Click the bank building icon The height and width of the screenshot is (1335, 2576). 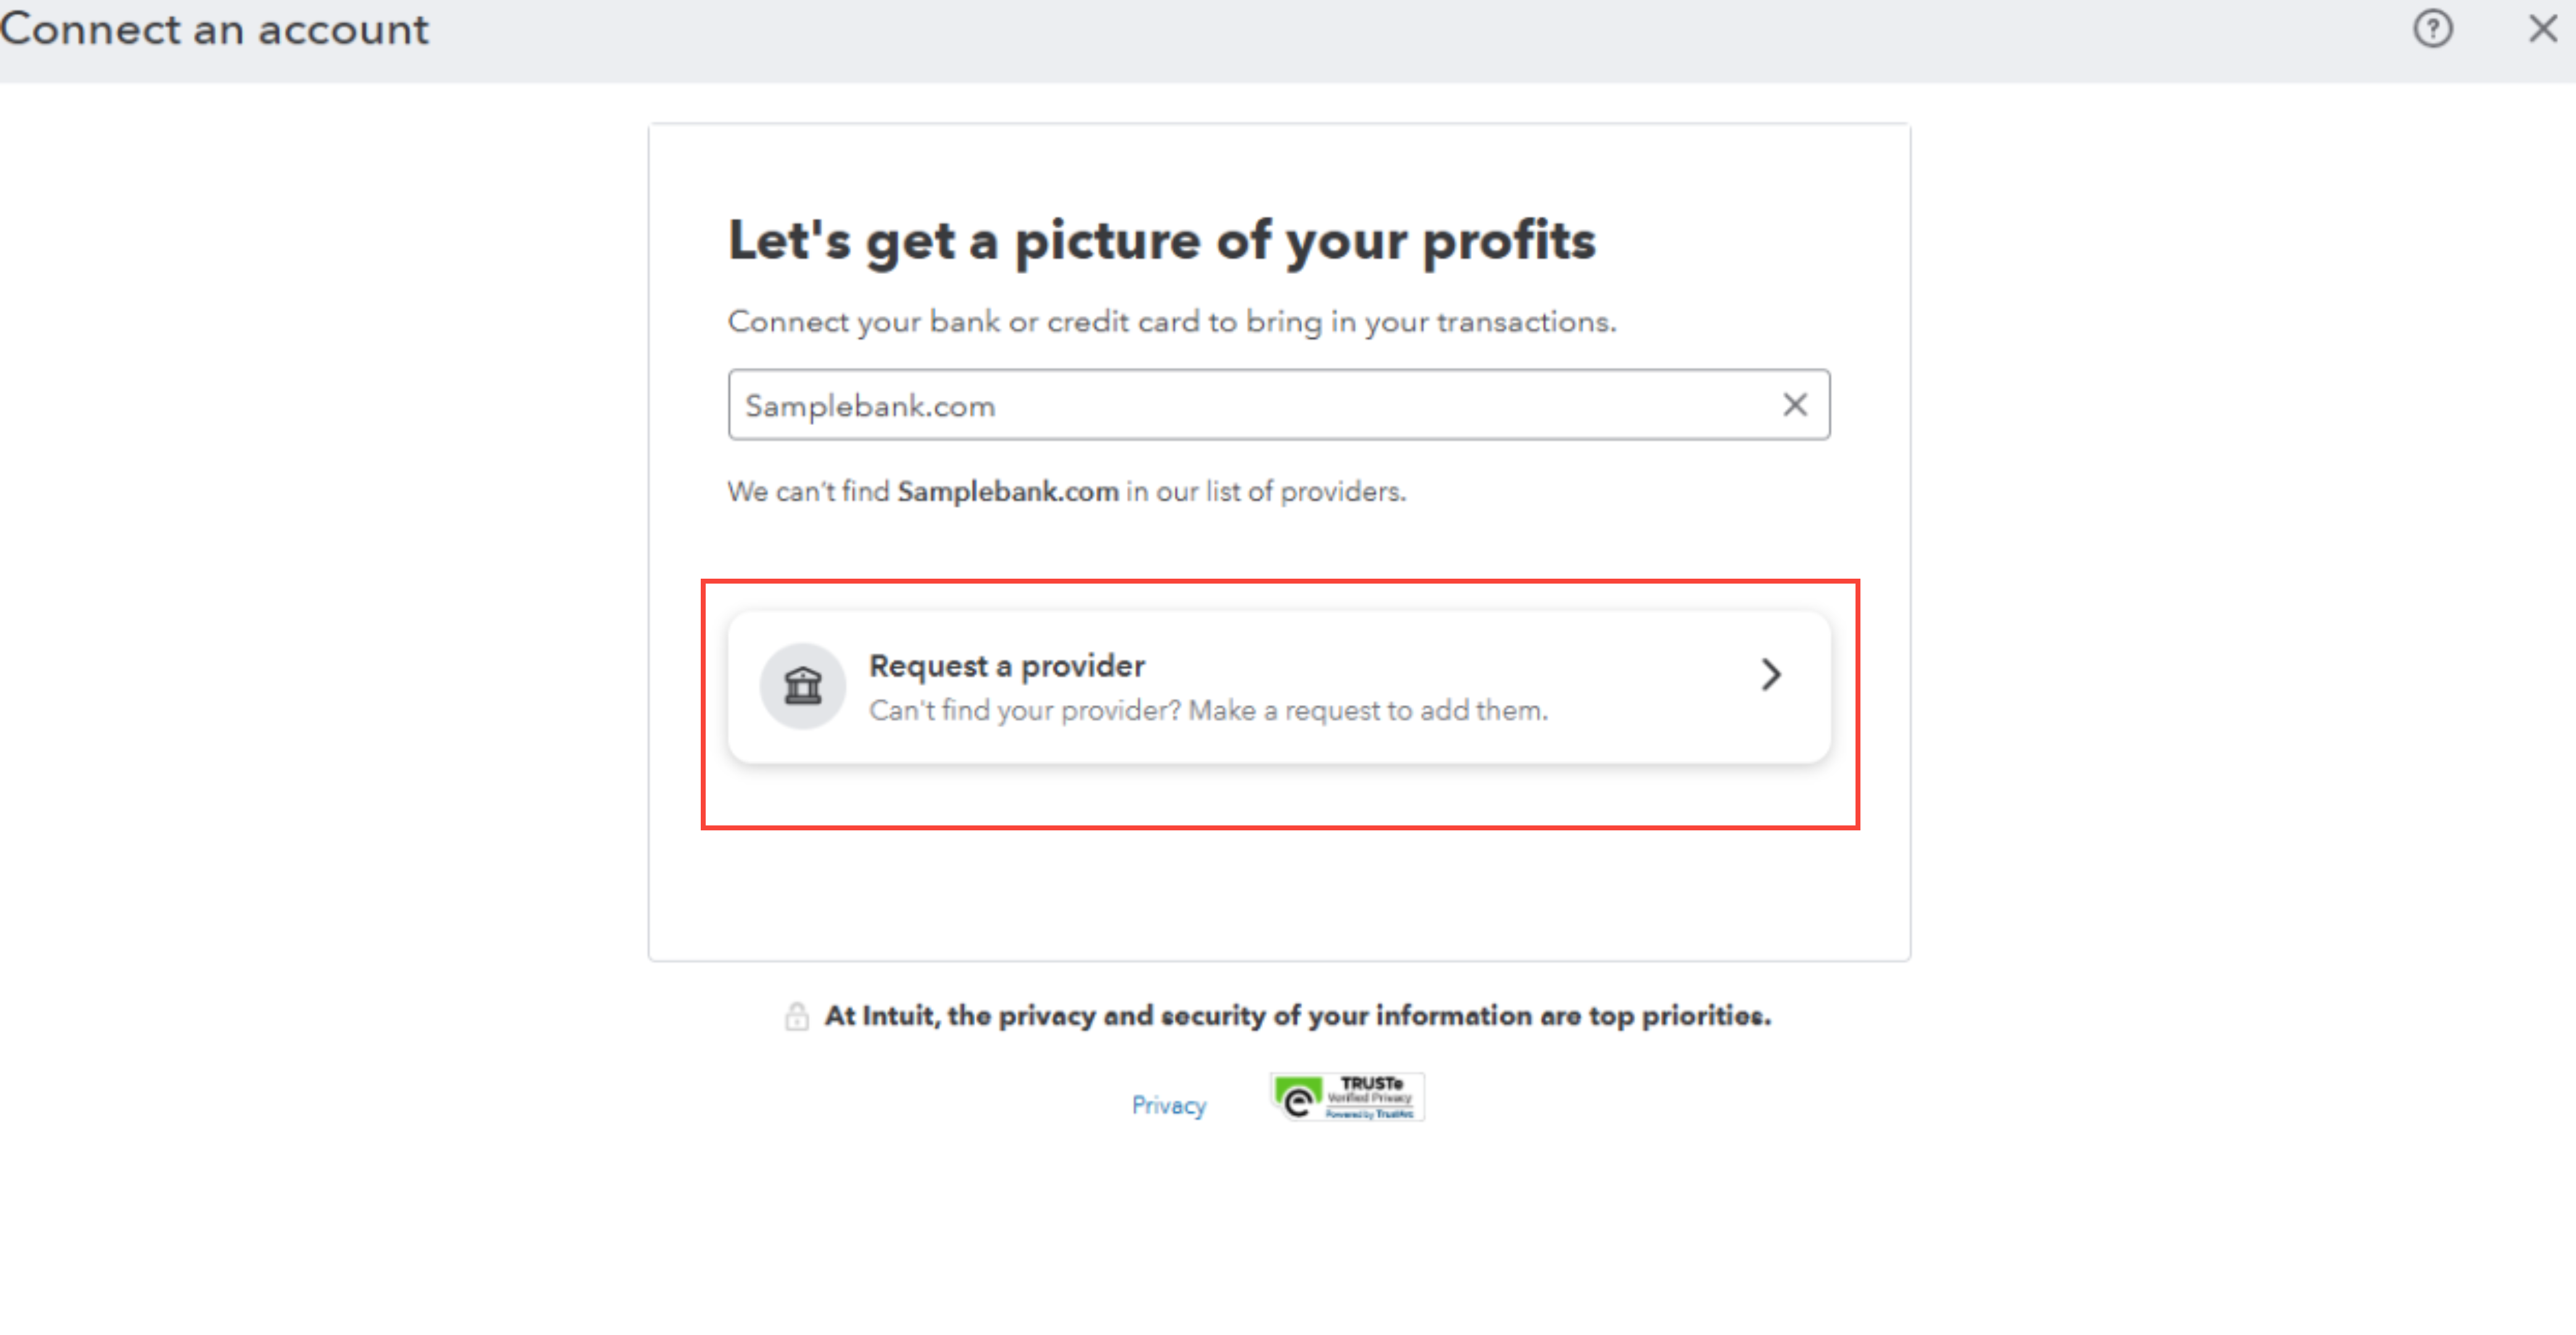803,686
